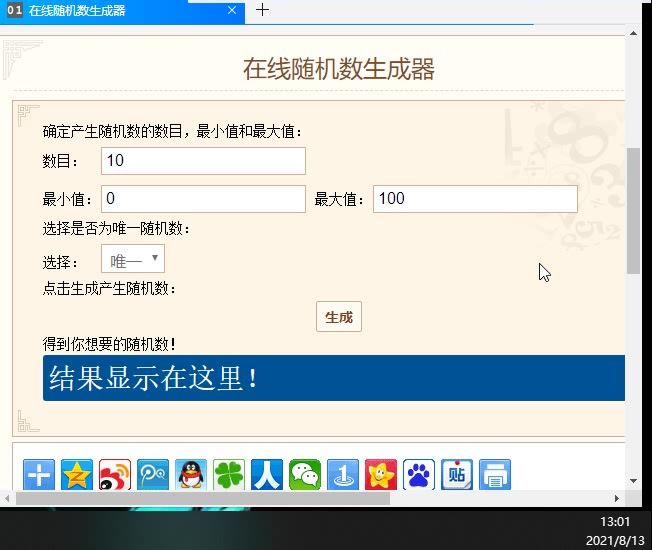Click the 最小值 minimum input field

pyautogui.click(x=203, y=199)
